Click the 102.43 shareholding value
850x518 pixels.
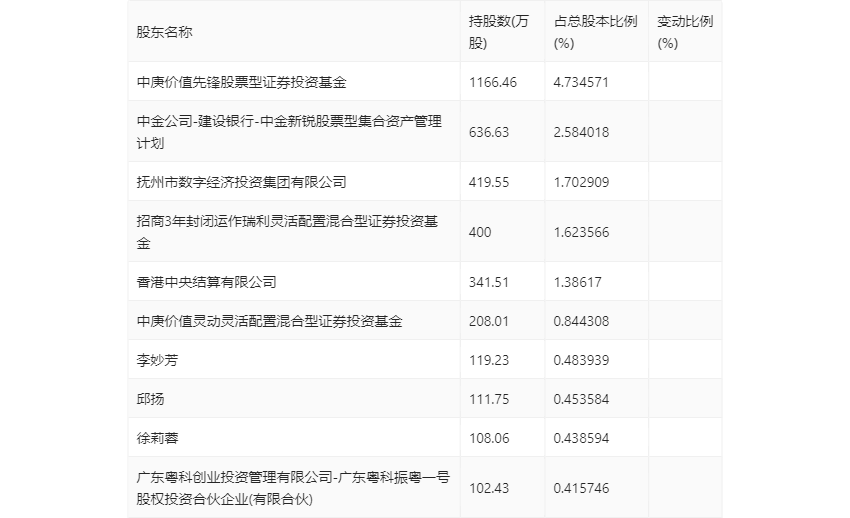[x=489, y=488]
